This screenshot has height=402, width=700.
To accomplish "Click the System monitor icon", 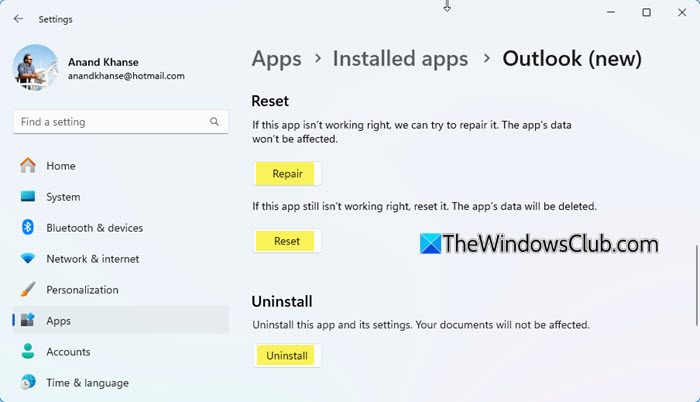I will (28, 197).
